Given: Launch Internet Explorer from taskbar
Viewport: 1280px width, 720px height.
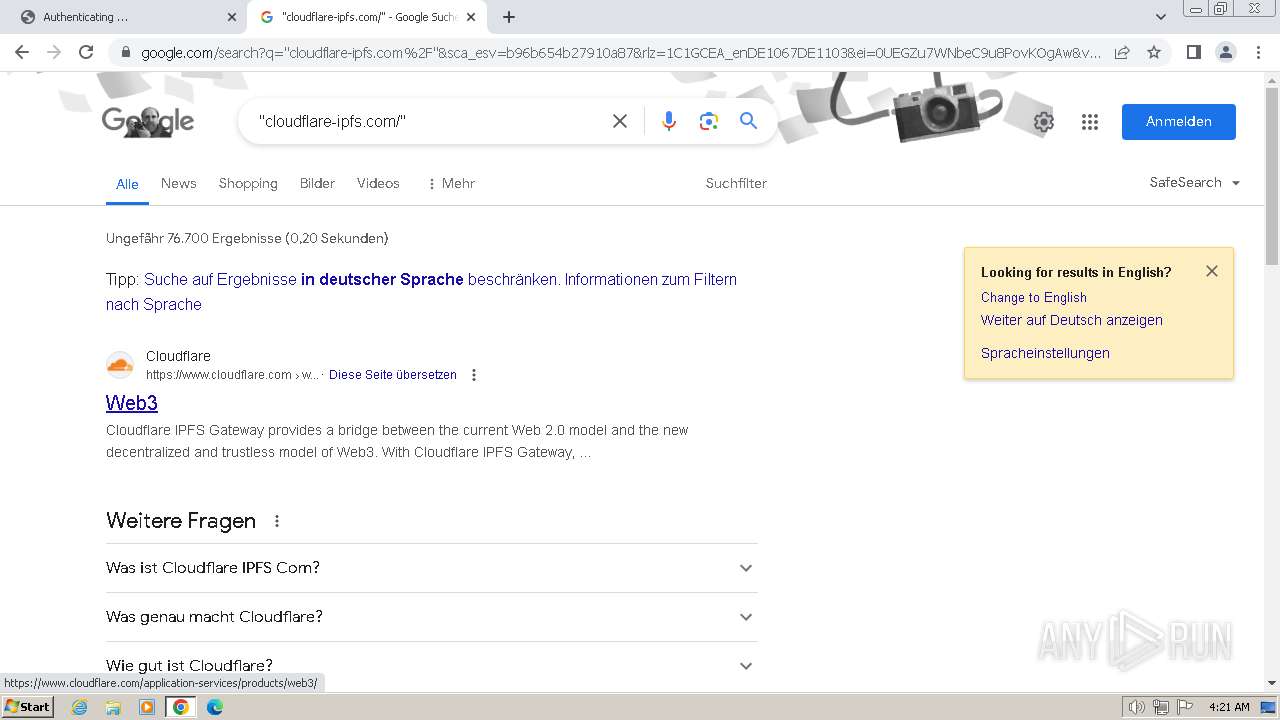Looking at the screenshot, I should (x=80, y=707).
